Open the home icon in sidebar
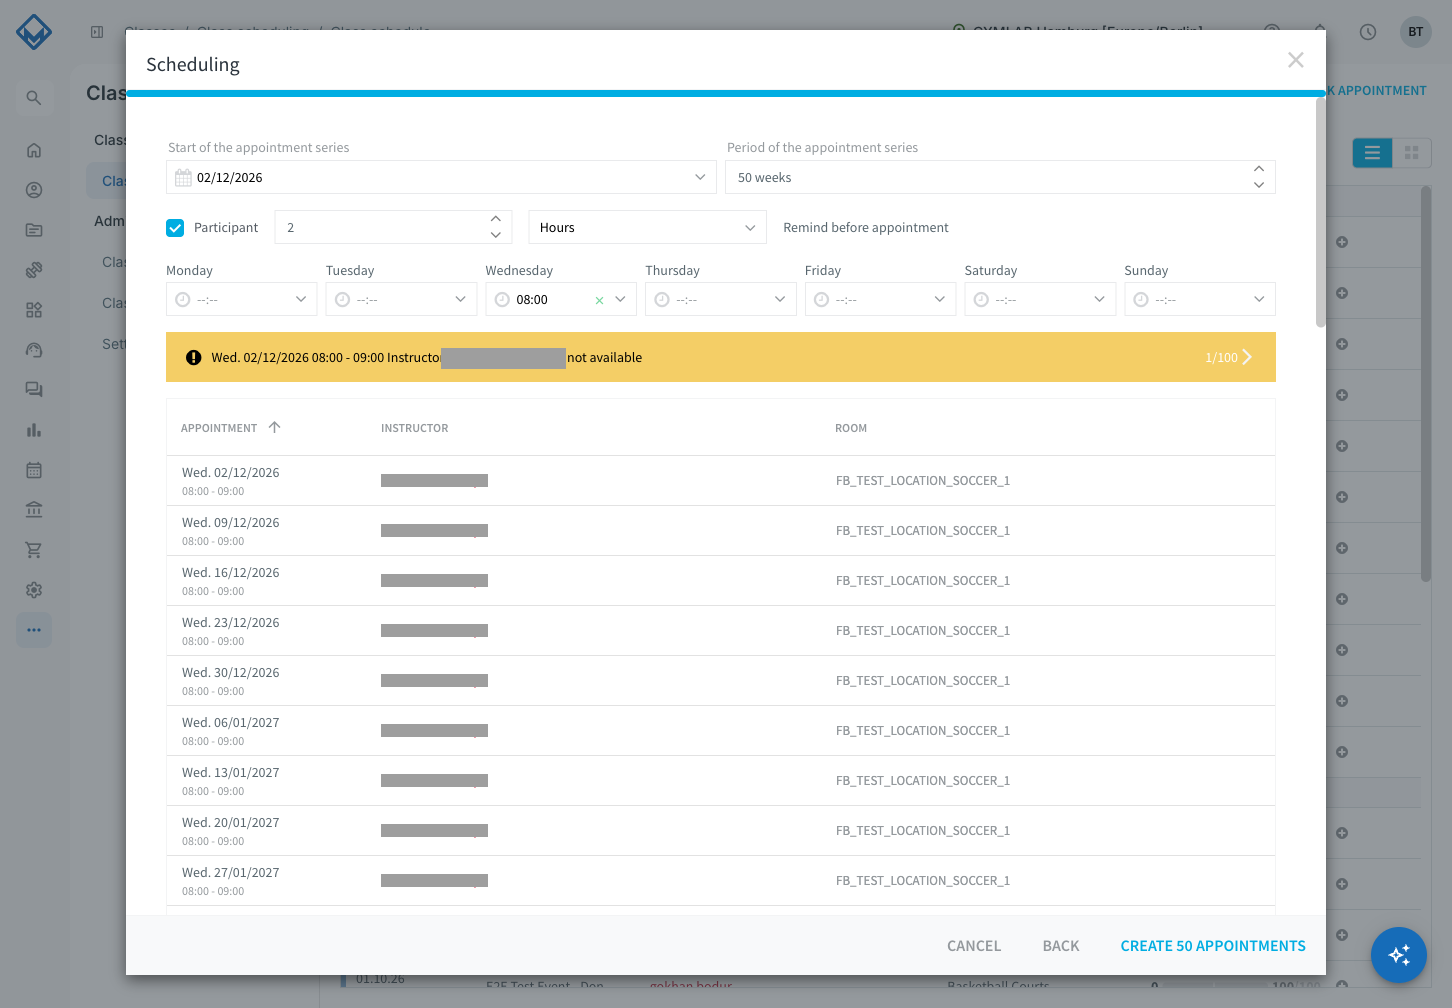1452x1008 pixels. 34,150
